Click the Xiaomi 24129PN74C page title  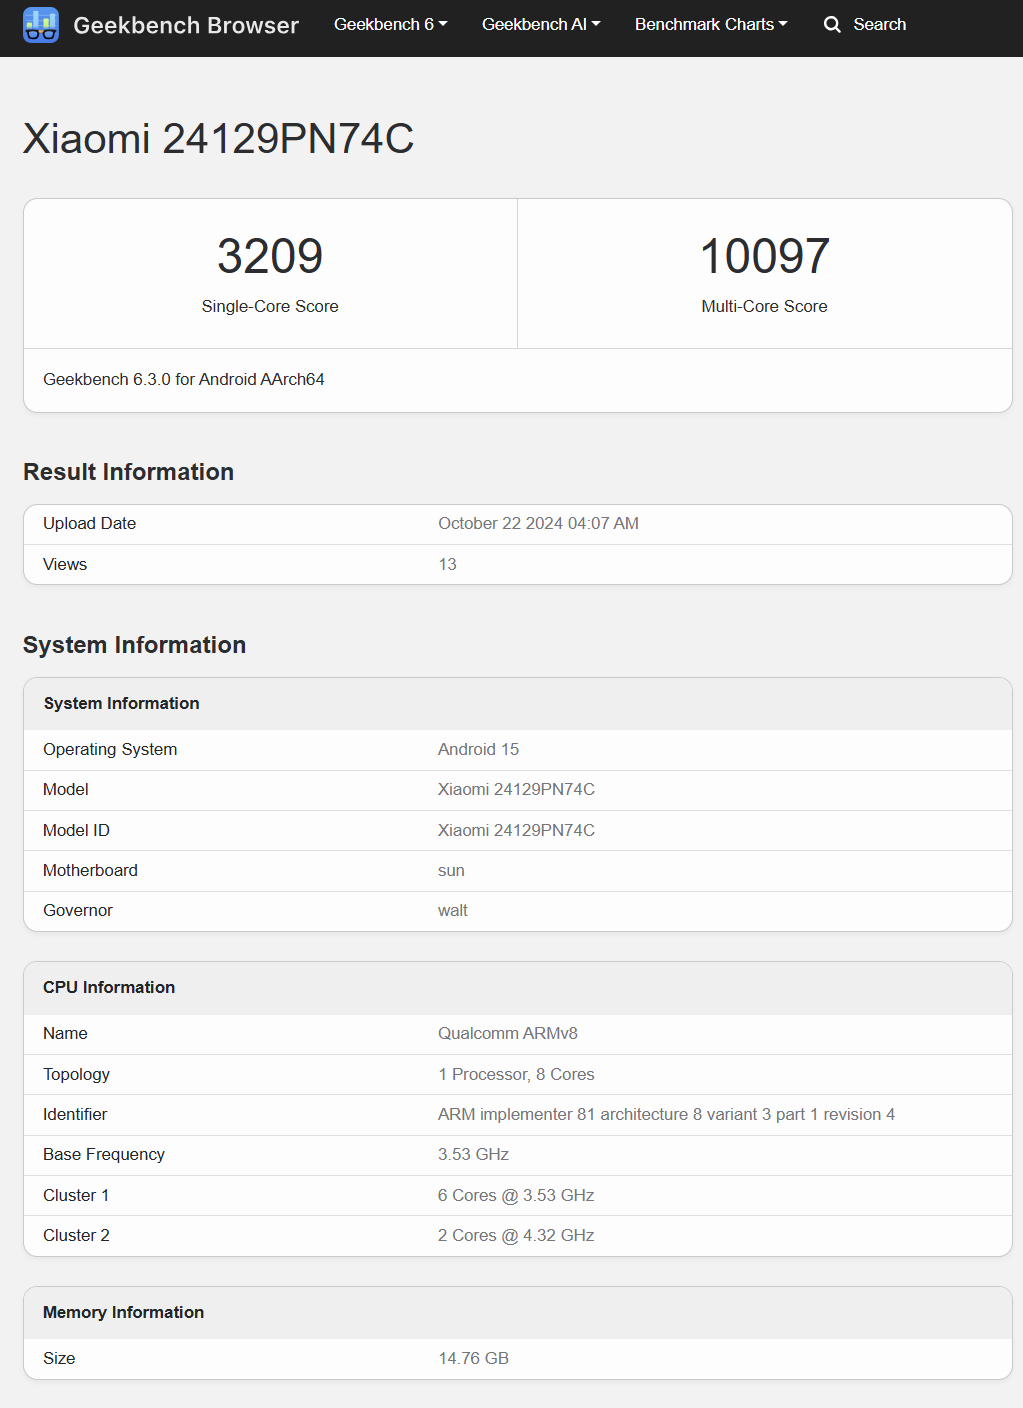pyautogui.click(x=218, y=139)
